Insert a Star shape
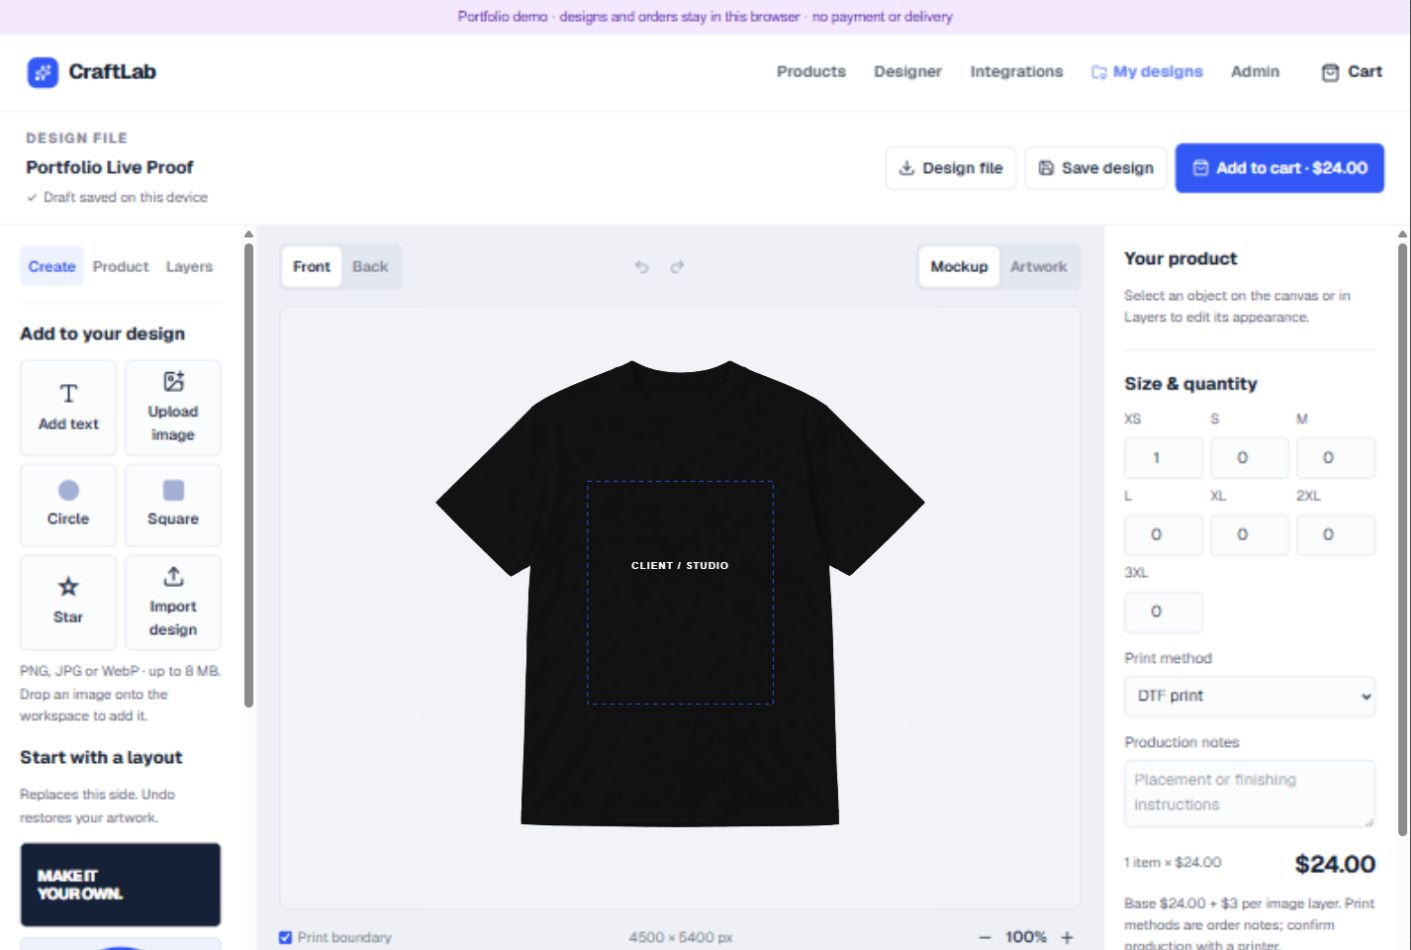1411x950 pixels. [x=68, y=602]
